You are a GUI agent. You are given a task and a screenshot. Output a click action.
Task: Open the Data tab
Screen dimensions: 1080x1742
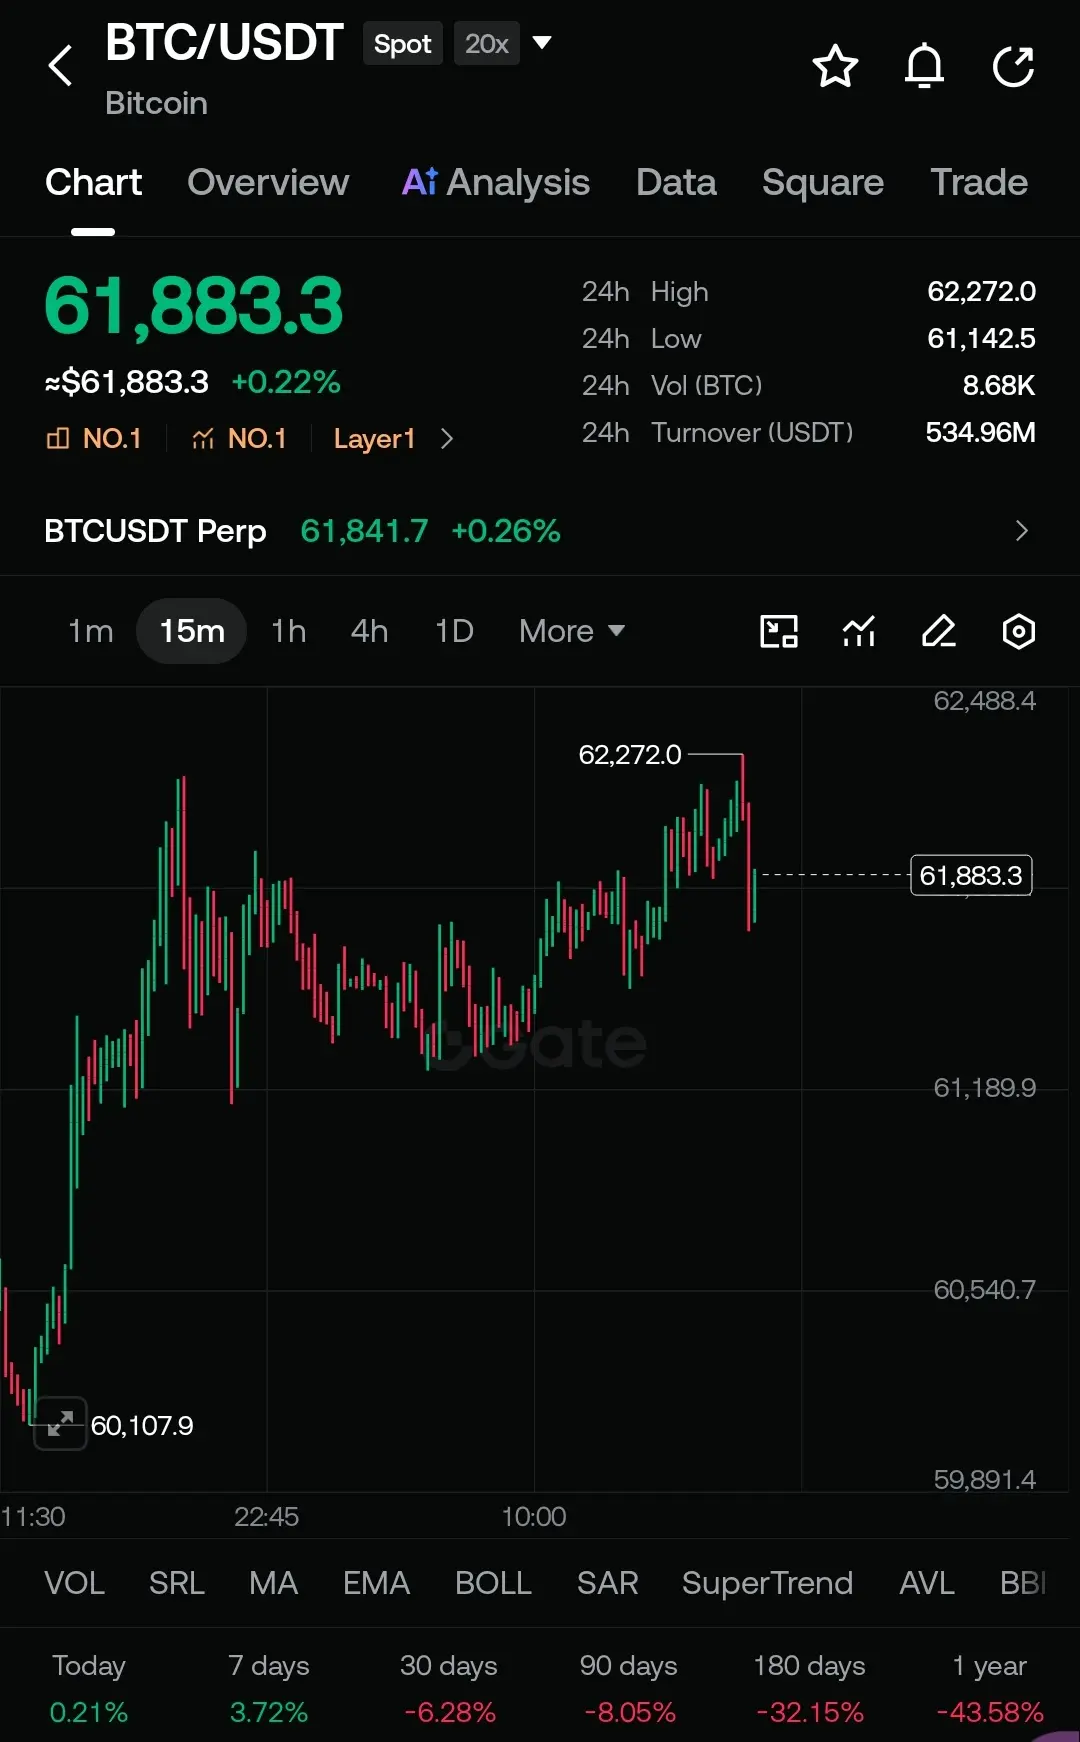(676, 183)
